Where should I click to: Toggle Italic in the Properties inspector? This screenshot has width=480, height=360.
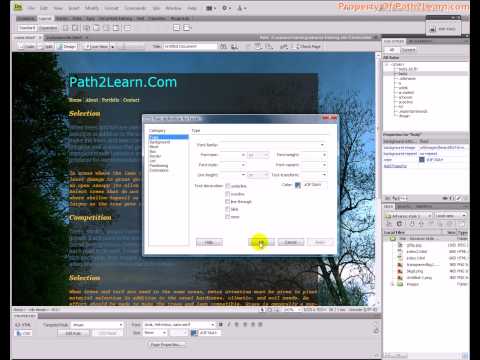pos(229,324)
